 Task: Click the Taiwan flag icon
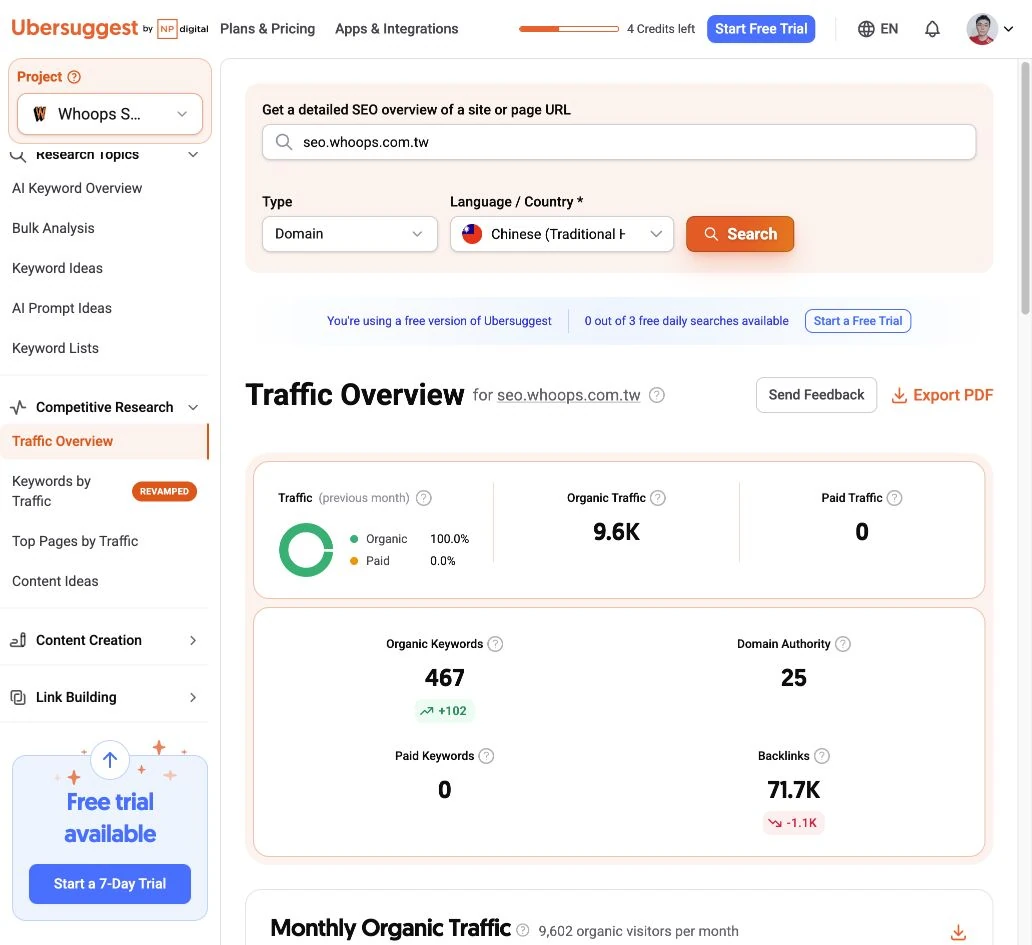click(x=472, y=234)
